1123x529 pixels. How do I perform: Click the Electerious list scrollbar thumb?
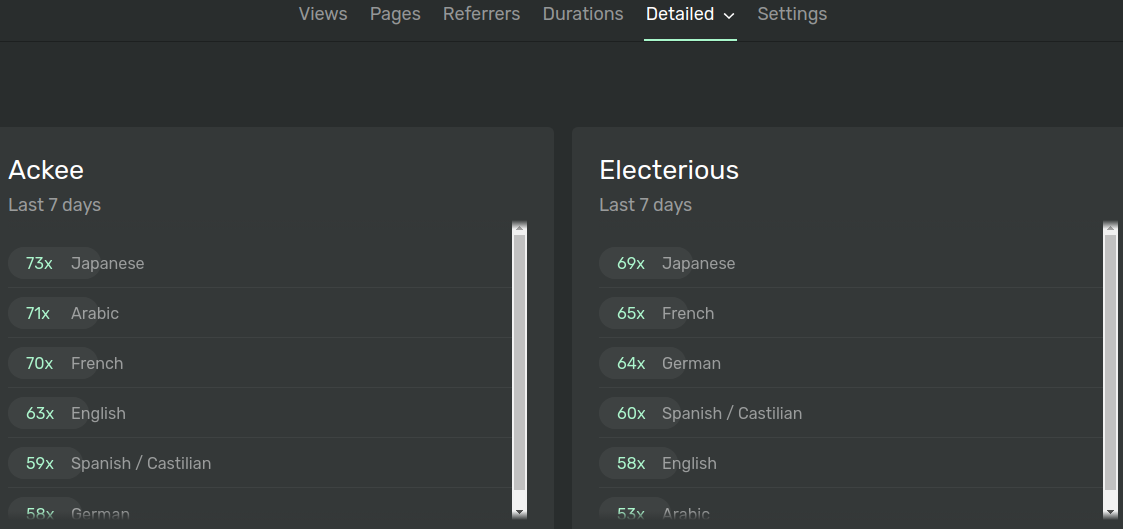pyautogui.click(x=1110, y=362)
